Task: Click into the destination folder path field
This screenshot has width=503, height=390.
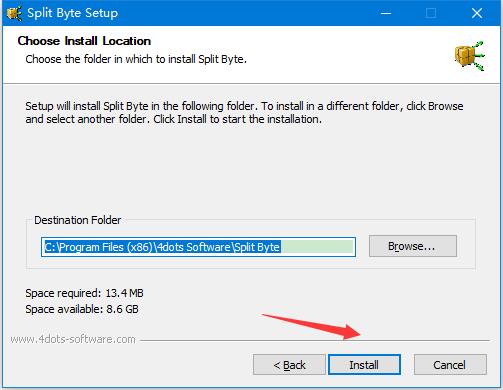Action: 198,247
